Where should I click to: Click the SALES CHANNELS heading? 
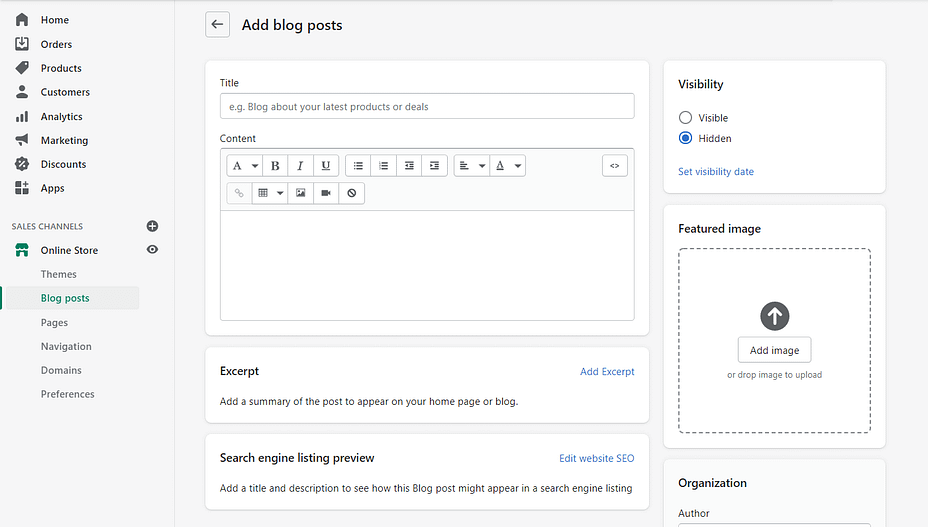point(47,226)
